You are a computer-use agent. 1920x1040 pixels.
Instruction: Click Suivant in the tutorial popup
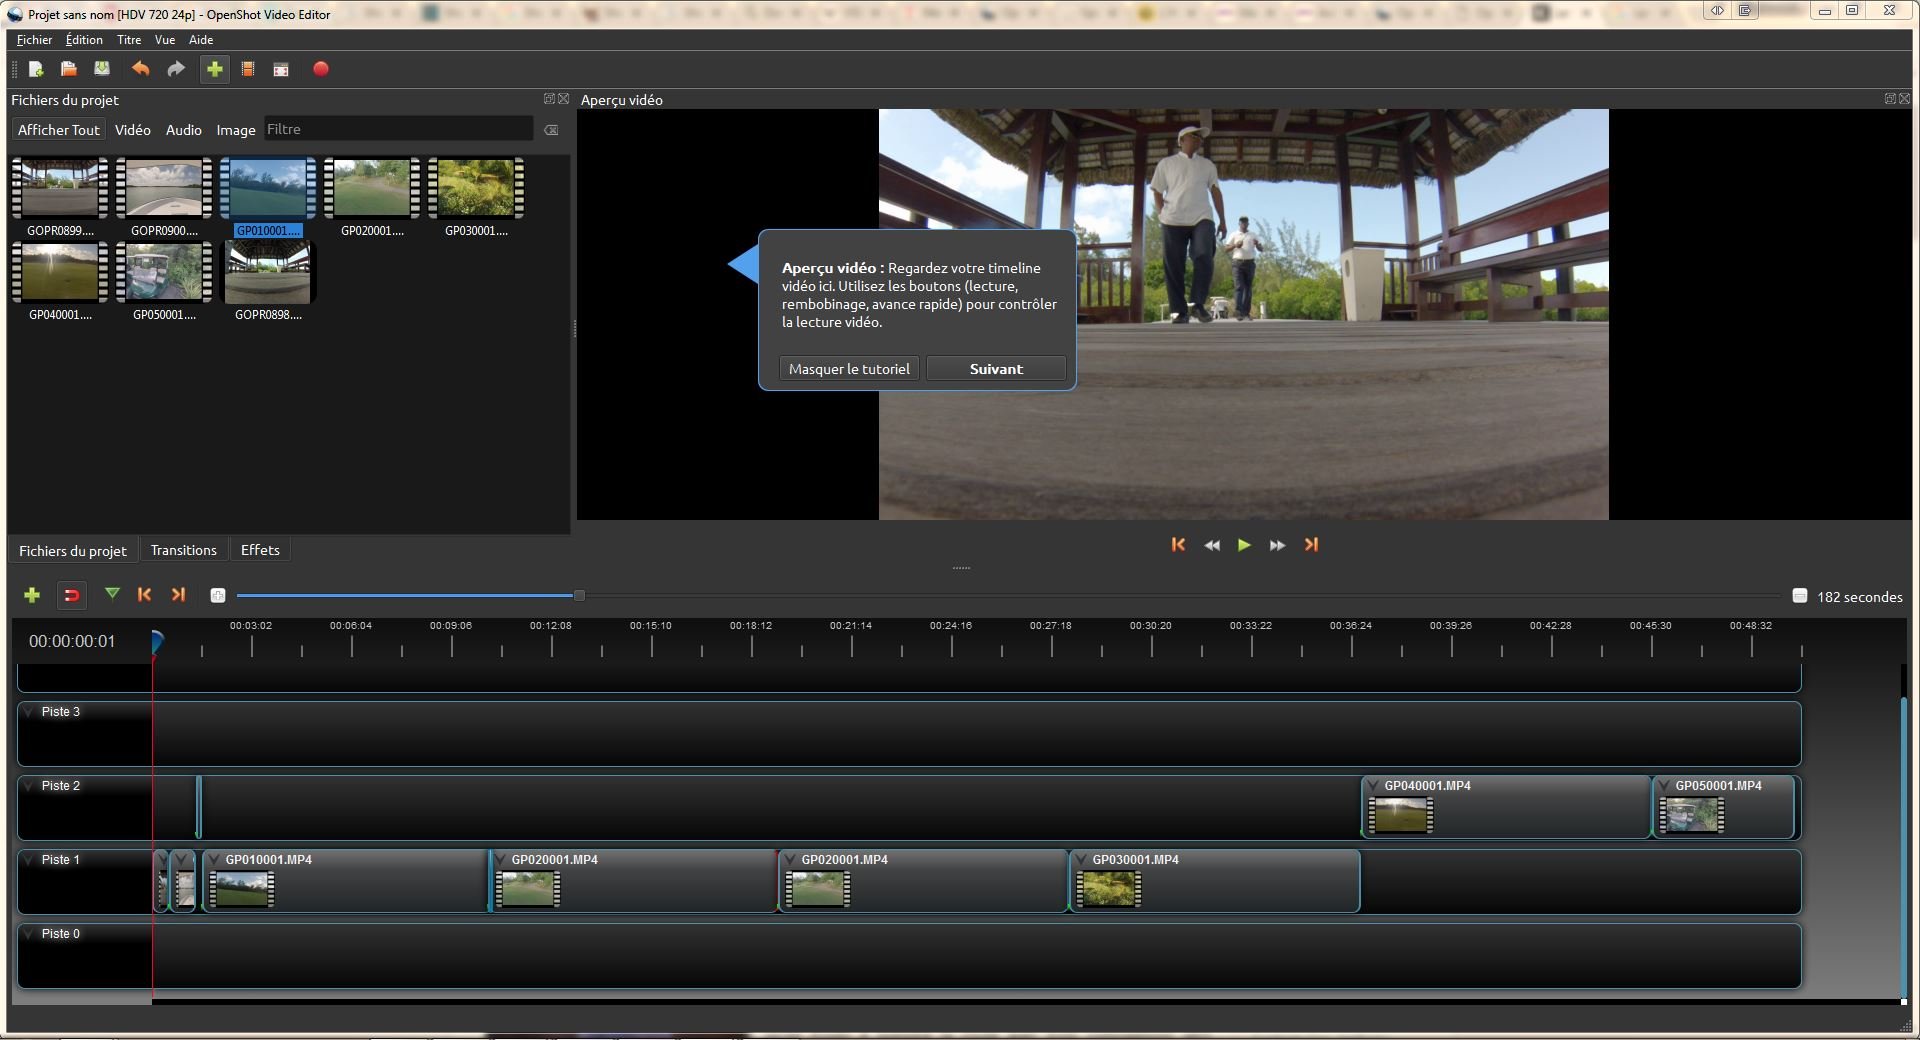click(996, 369)
